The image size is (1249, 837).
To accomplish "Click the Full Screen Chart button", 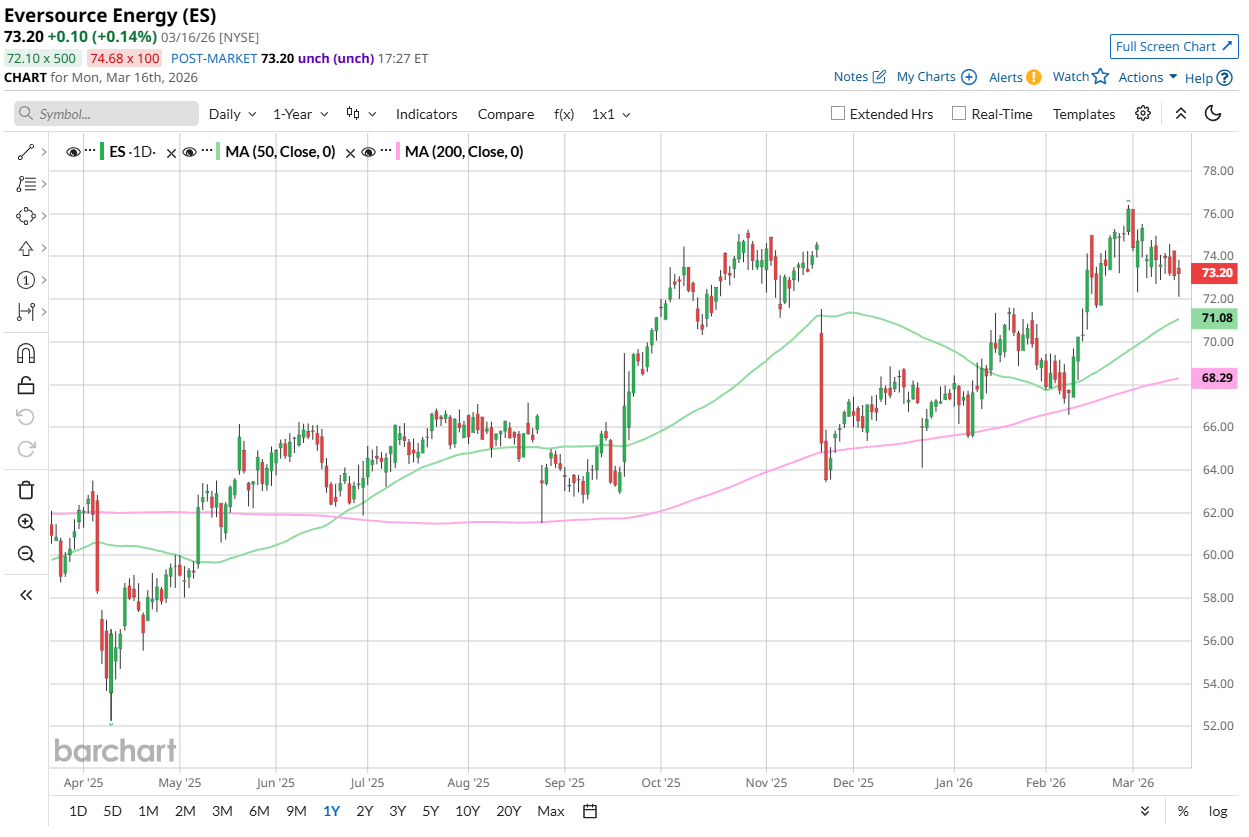I will [x=1174, y=47].
